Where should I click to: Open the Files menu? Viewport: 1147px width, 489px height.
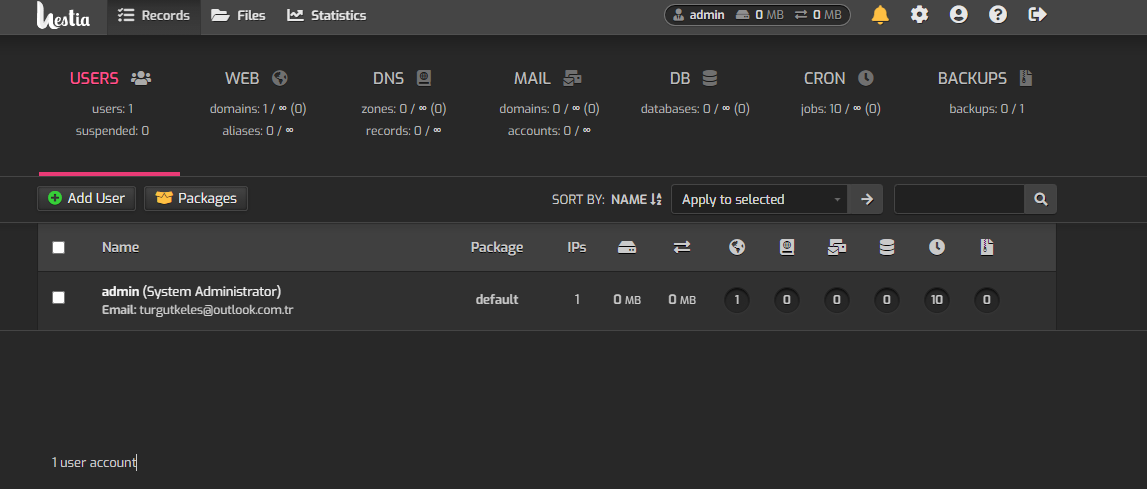coord(238,15)
